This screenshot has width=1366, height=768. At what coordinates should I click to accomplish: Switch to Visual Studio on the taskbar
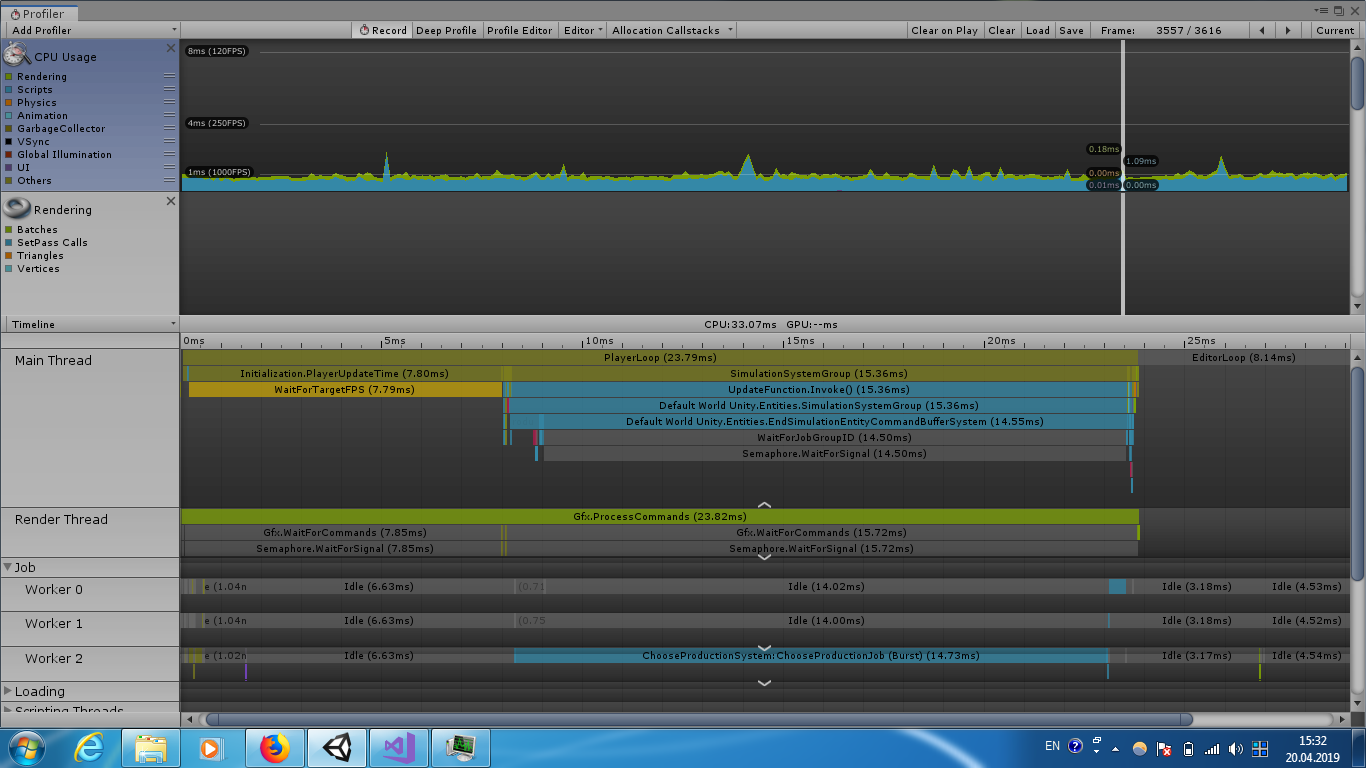click(399, 748)
